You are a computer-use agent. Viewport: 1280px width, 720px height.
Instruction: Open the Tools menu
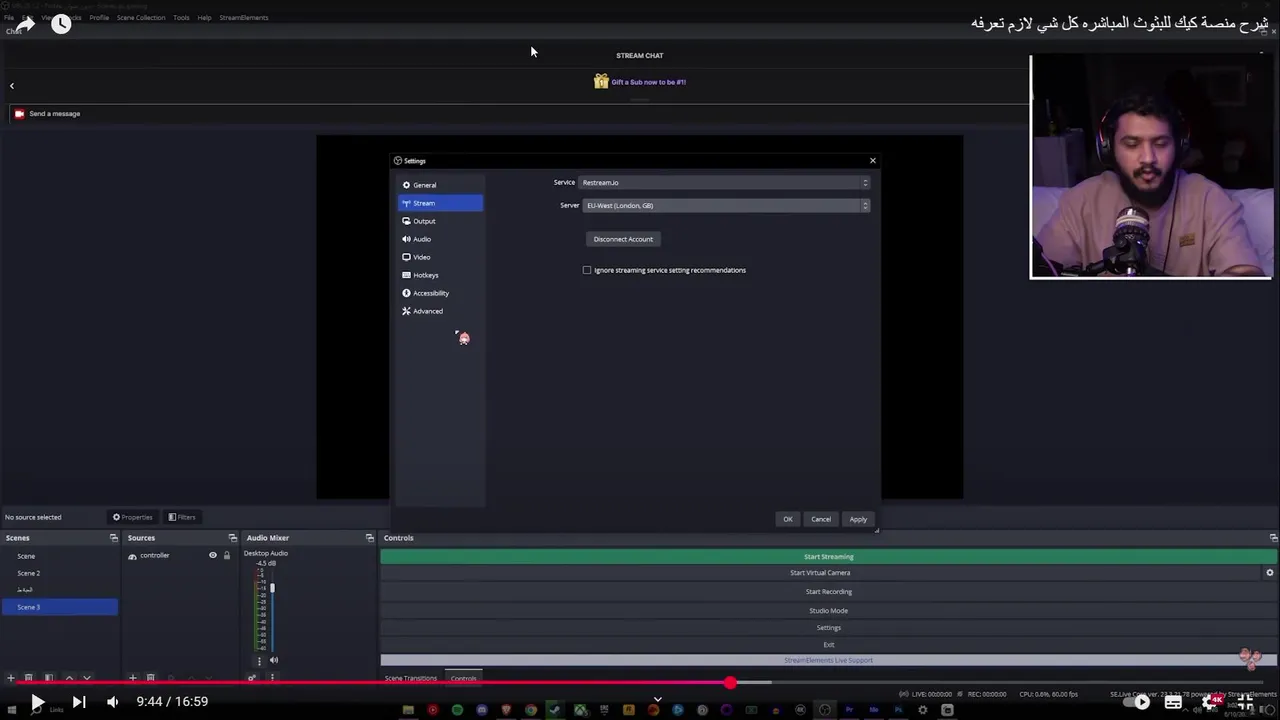click(x=181, y=17)
